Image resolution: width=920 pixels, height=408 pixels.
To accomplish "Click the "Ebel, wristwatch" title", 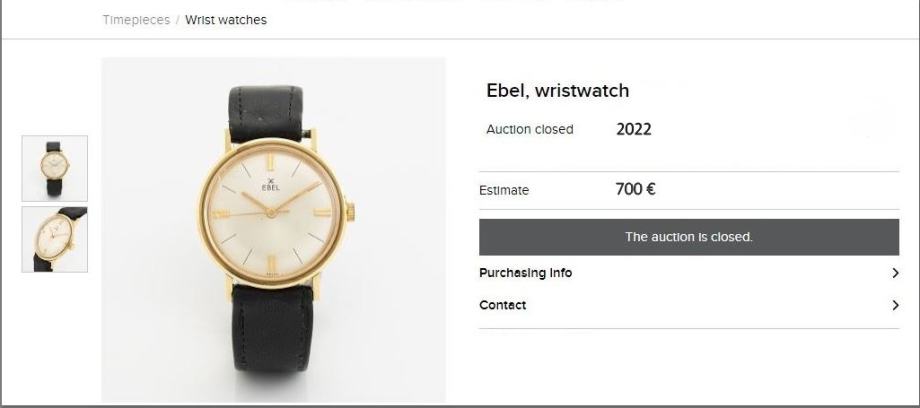I will 557,91.
